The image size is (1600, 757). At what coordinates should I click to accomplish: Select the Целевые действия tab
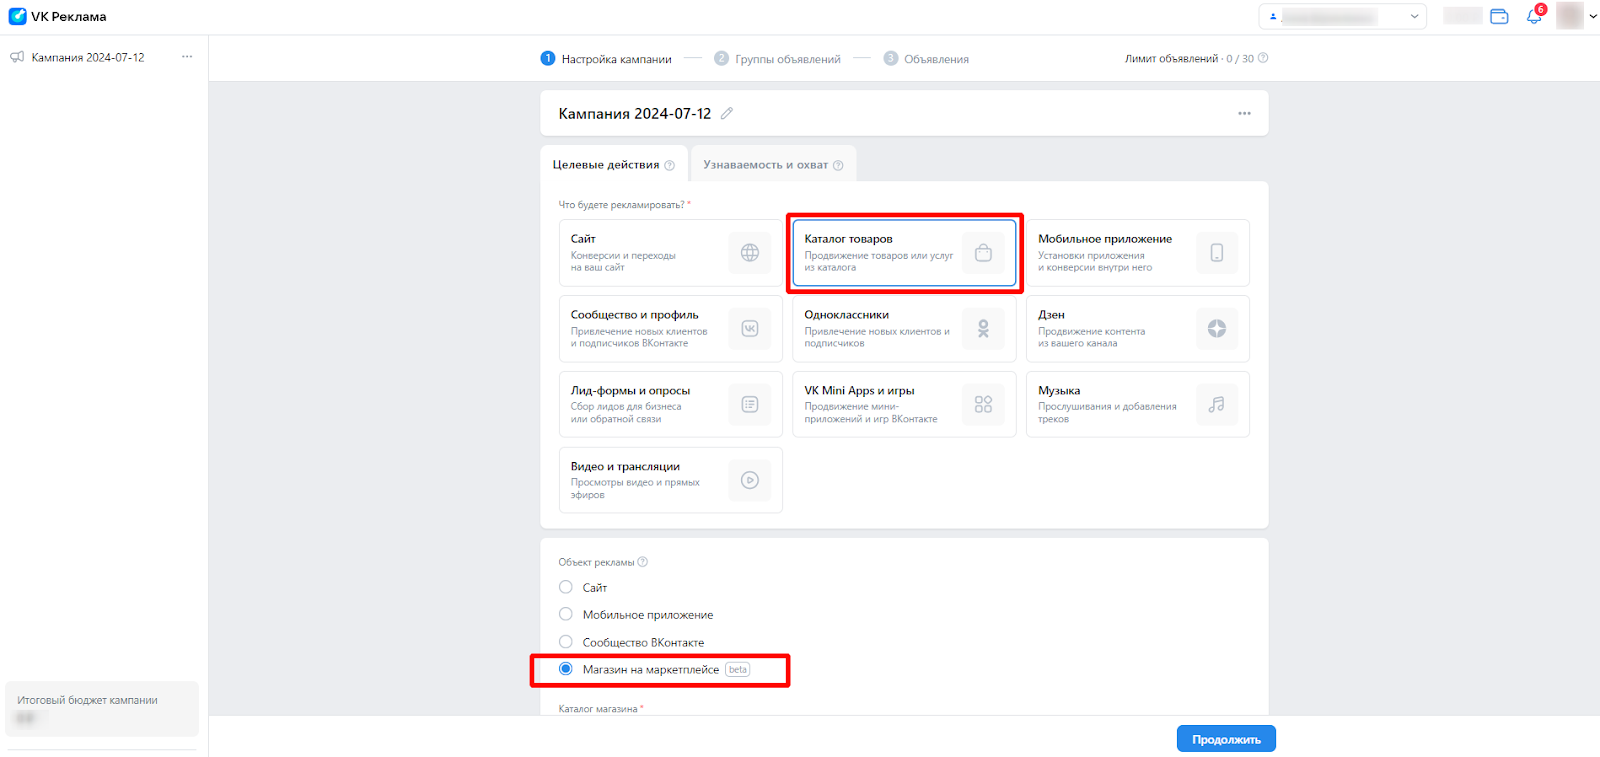606,165
